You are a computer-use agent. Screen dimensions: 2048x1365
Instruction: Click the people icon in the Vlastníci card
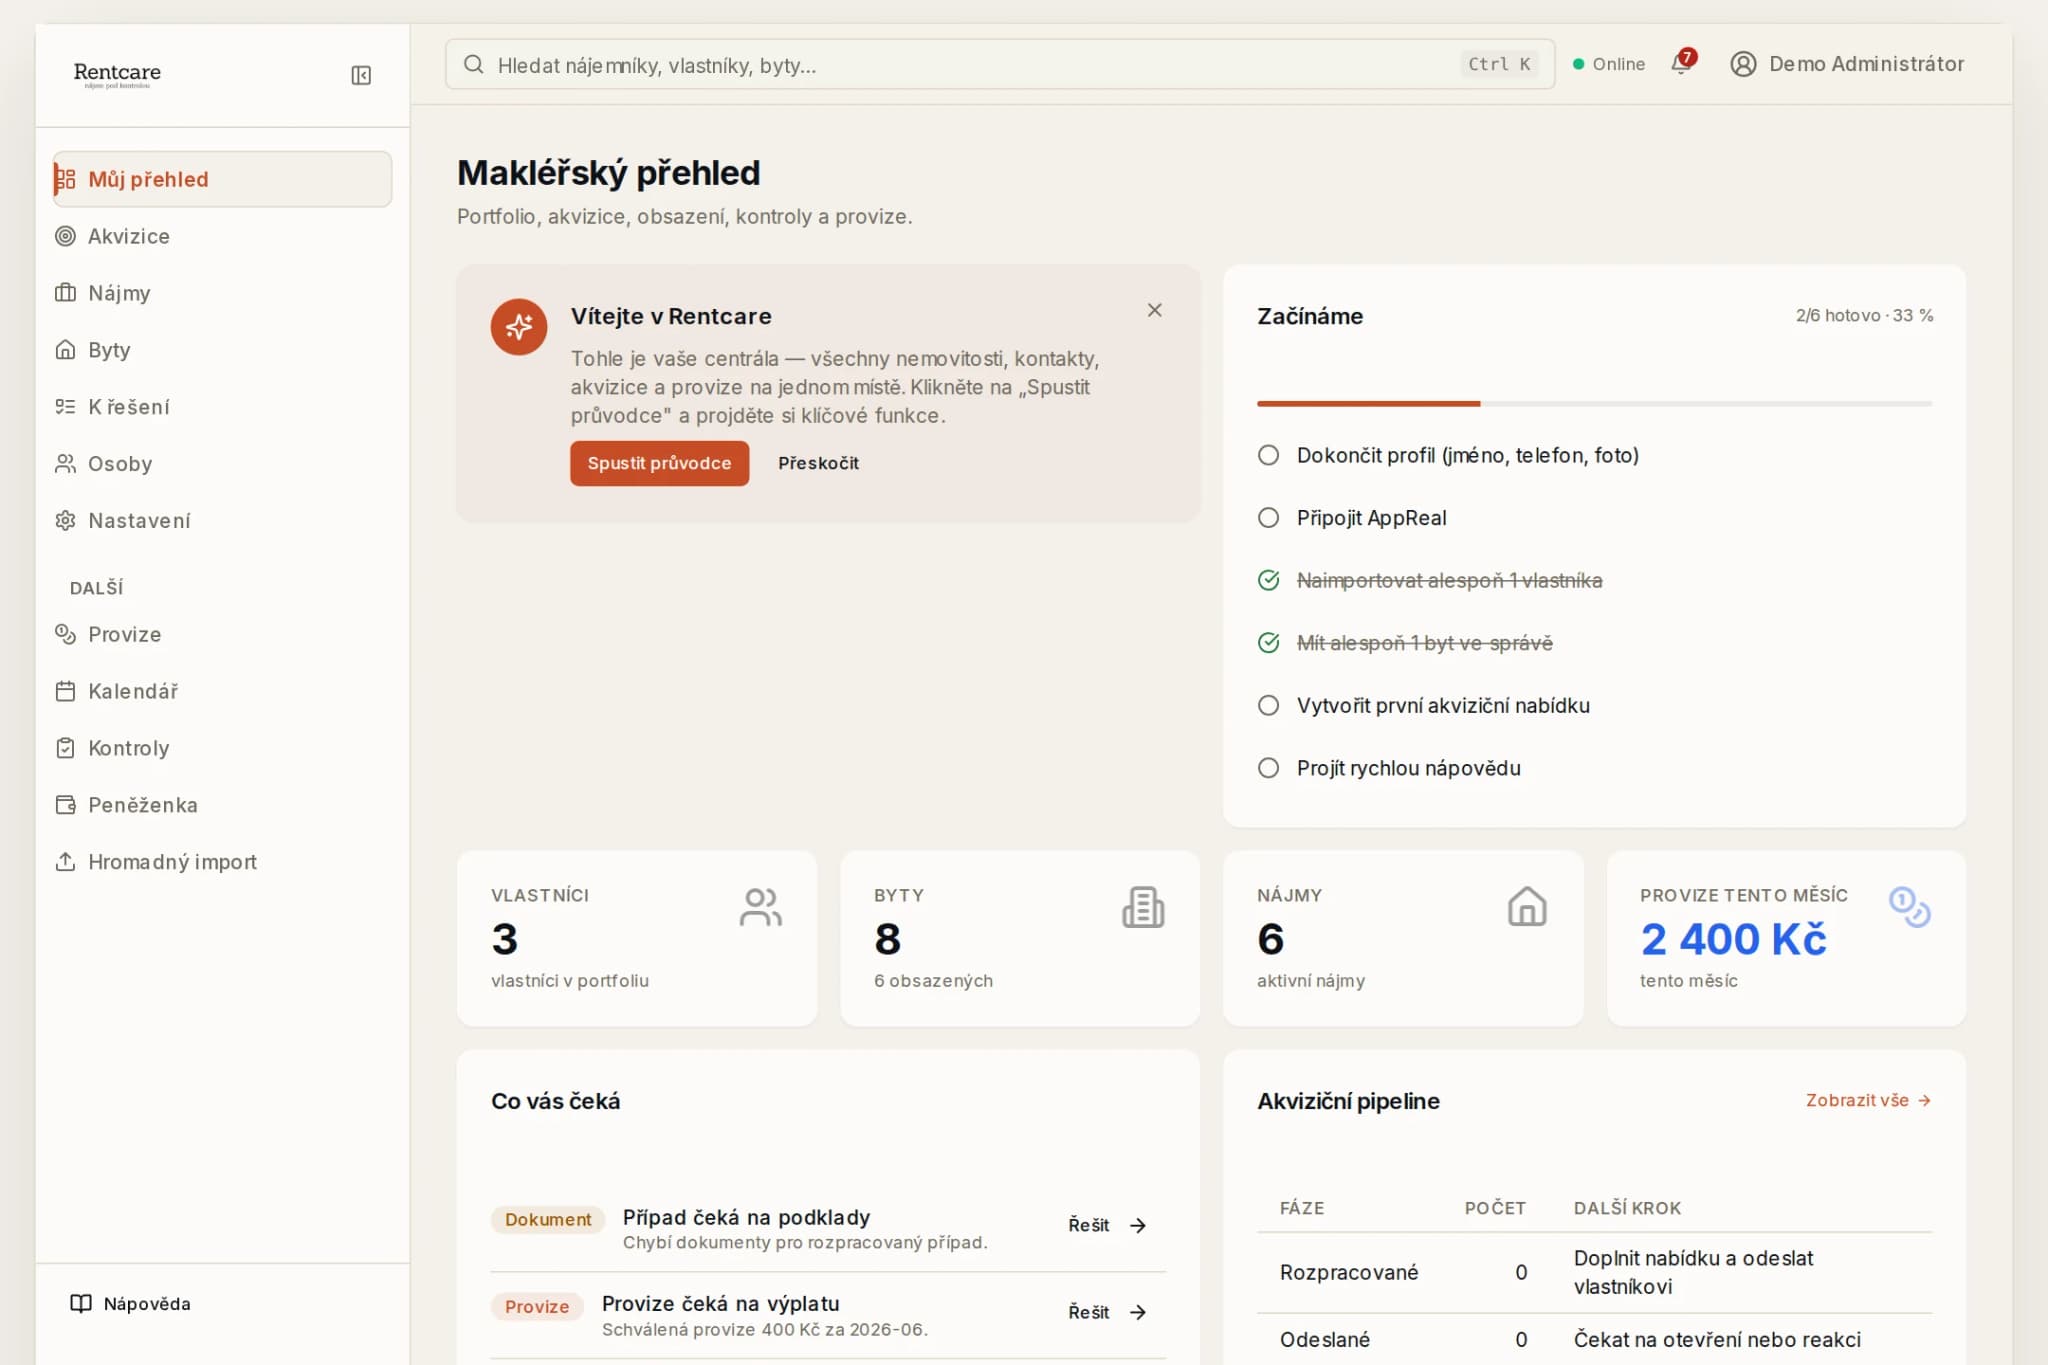tap(761, 907)
